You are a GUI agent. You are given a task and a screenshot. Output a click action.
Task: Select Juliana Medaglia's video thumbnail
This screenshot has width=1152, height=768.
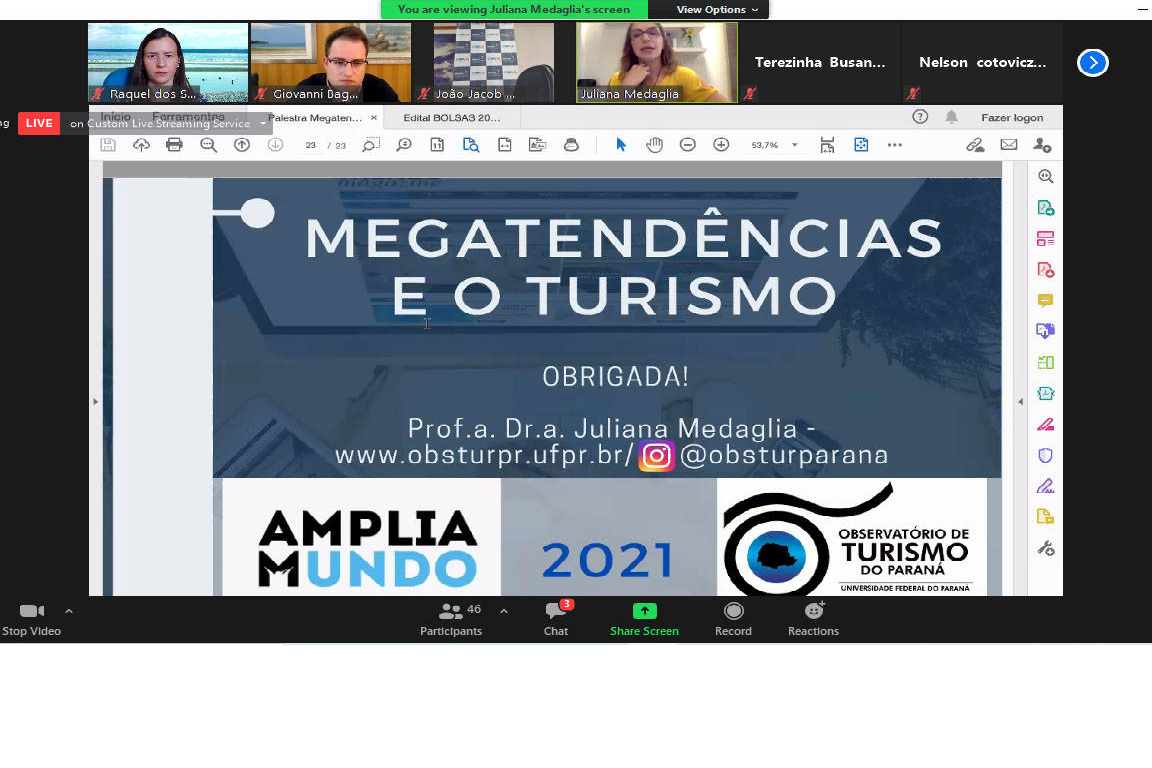point(656,62)
